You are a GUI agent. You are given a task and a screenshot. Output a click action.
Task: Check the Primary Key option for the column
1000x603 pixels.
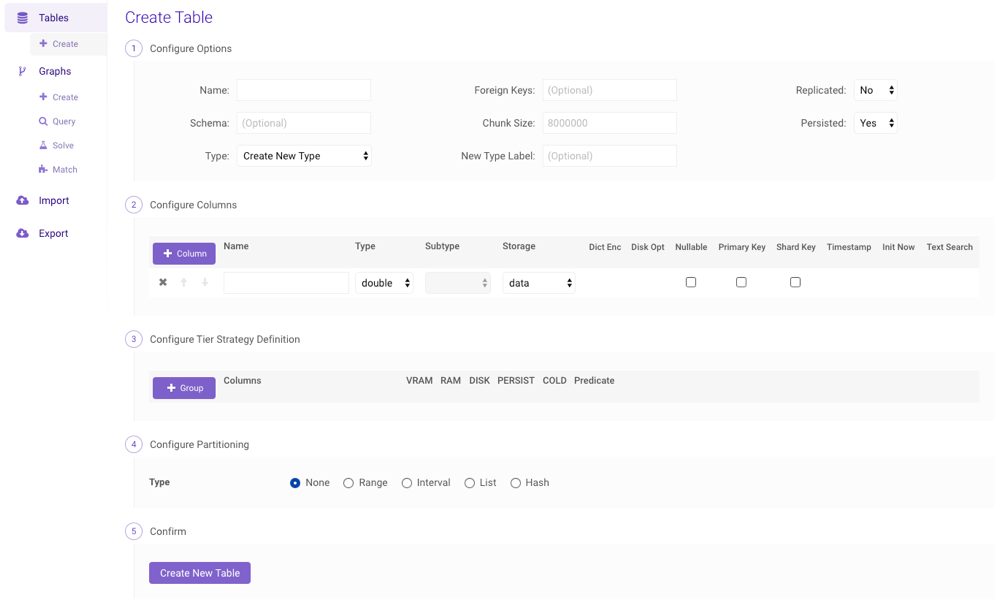click(741, 282)
